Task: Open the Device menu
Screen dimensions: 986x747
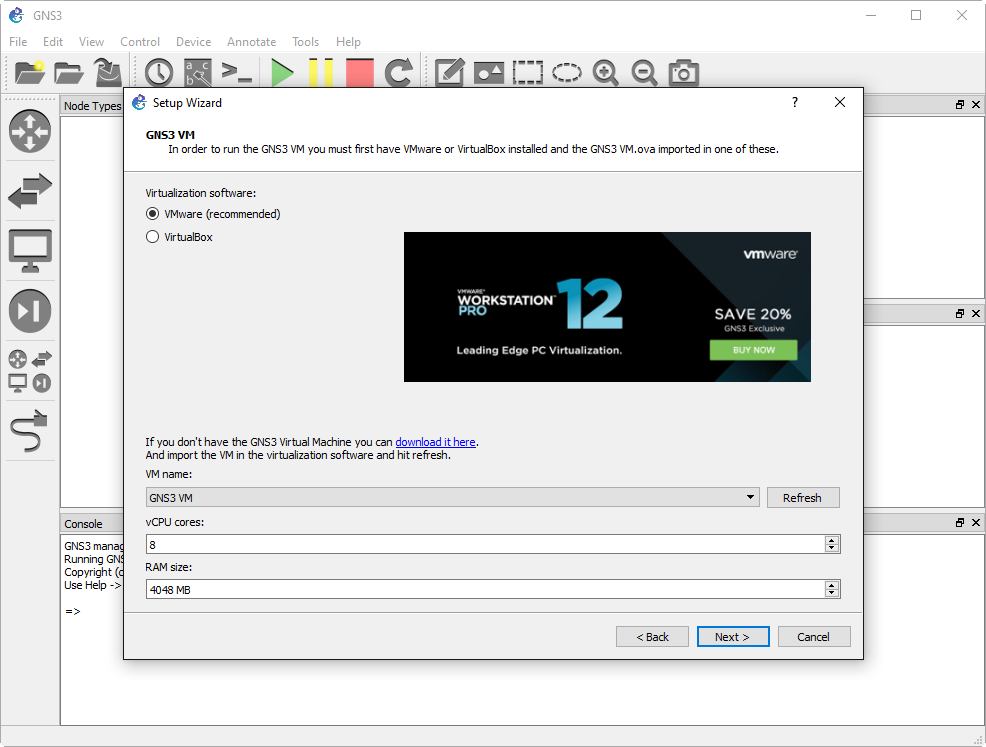Action: pyautogui.click(x=193, y=42)
